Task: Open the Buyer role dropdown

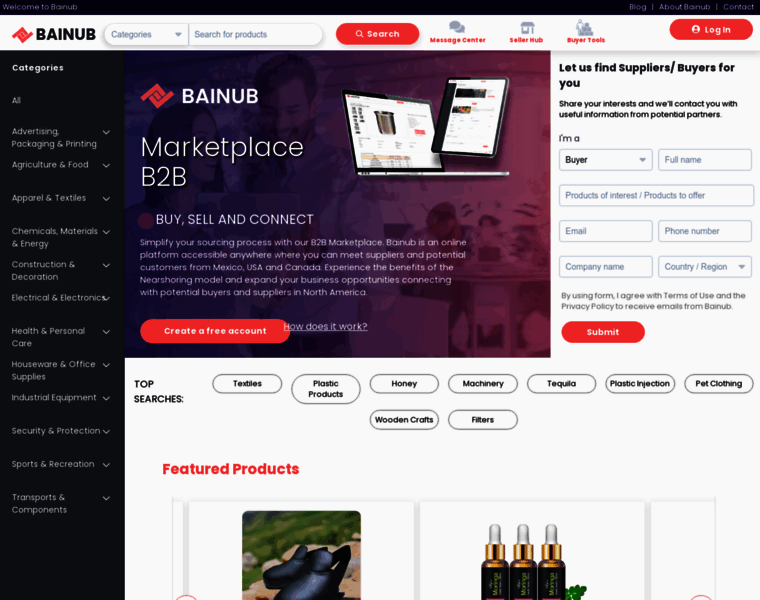Action: (x=605, y=160)
